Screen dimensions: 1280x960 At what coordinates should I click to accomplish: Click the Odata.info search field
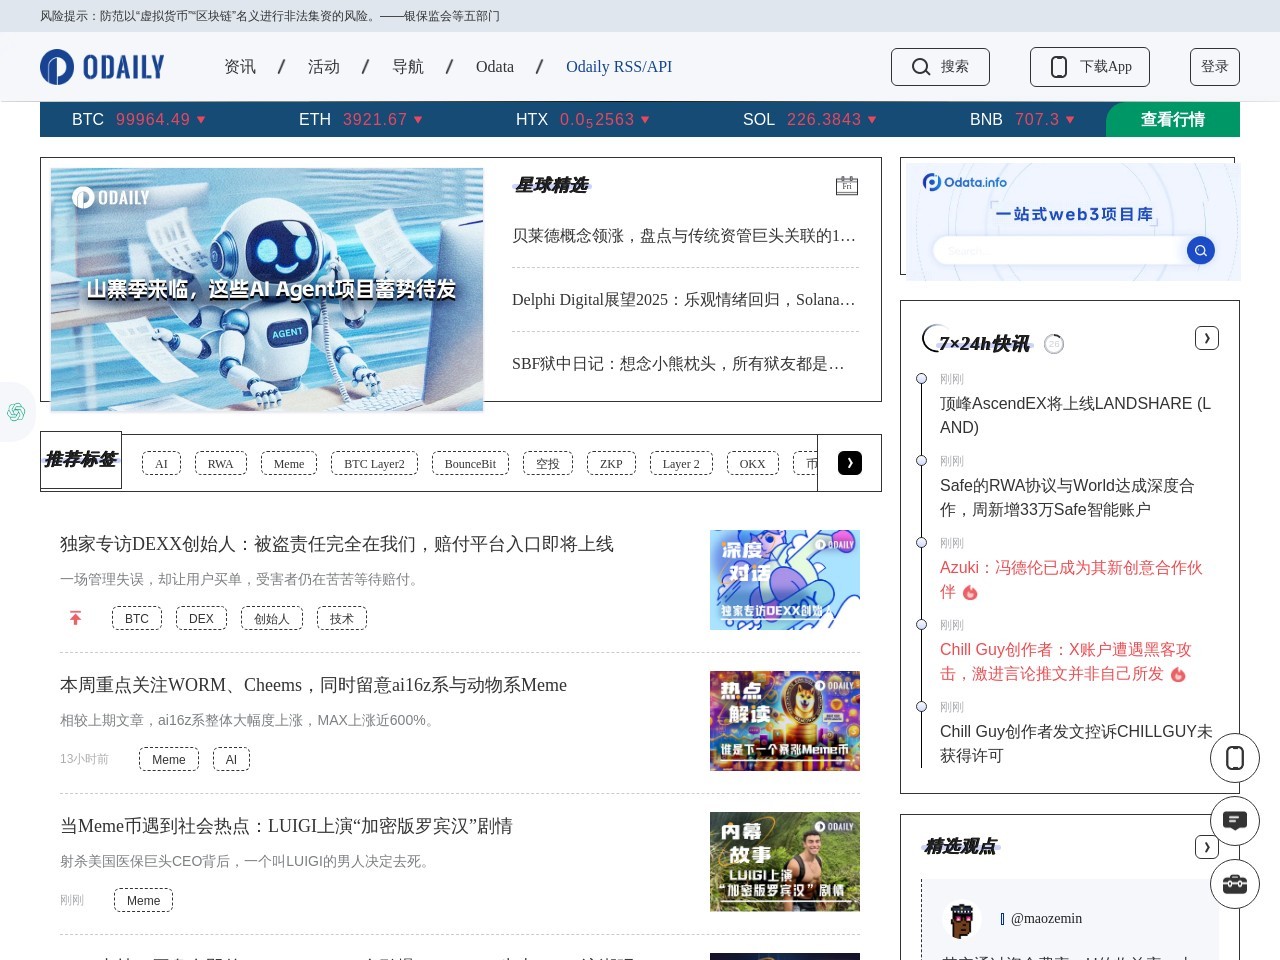tap(1058, 250)
